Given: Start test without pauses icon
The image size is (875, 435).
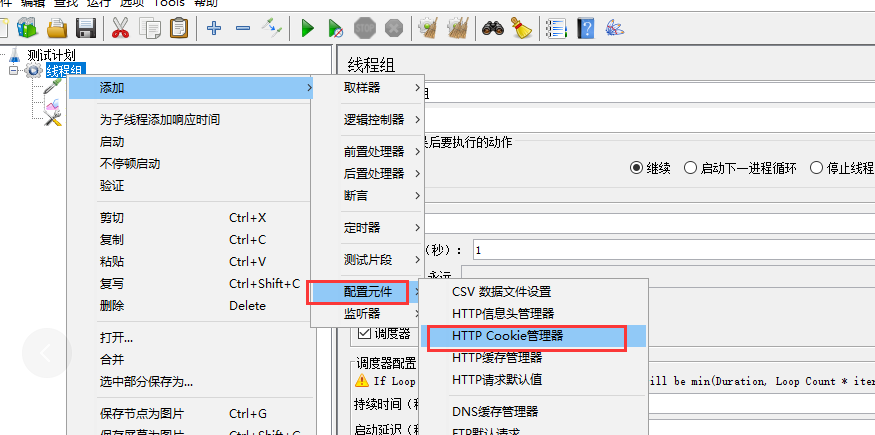Looking at the screenshot, I should pyautogui.click(x=335, y=27).
